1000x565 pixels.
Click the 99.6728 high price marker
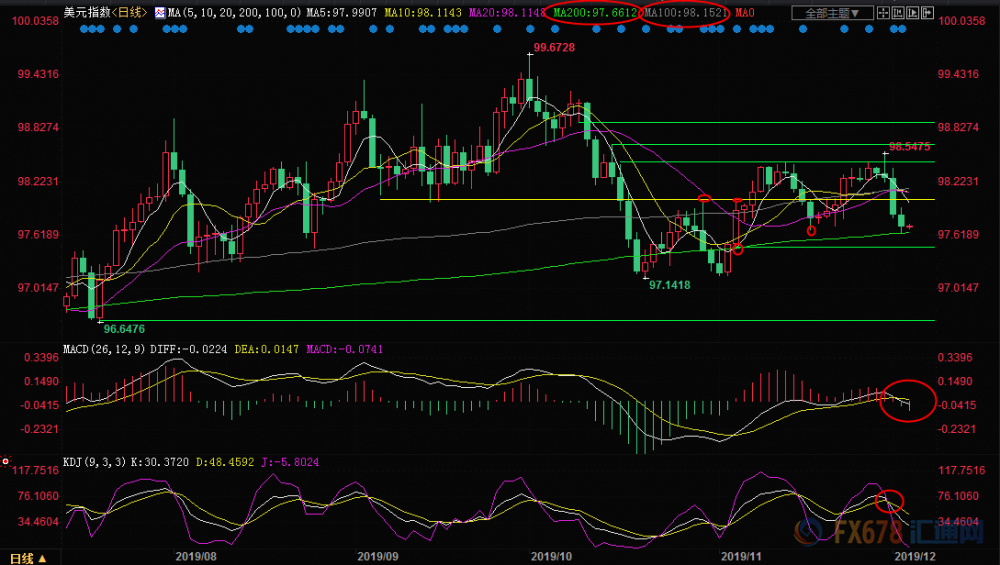pos(554,47)
